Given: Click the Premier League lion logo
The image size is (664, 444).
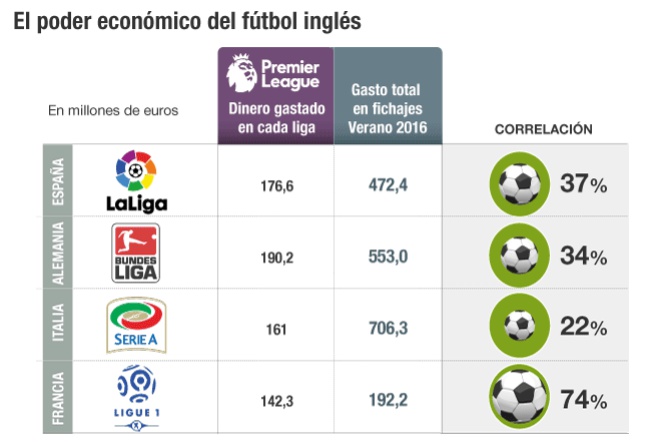Looking at the screenshot, I should click(242, 73).
